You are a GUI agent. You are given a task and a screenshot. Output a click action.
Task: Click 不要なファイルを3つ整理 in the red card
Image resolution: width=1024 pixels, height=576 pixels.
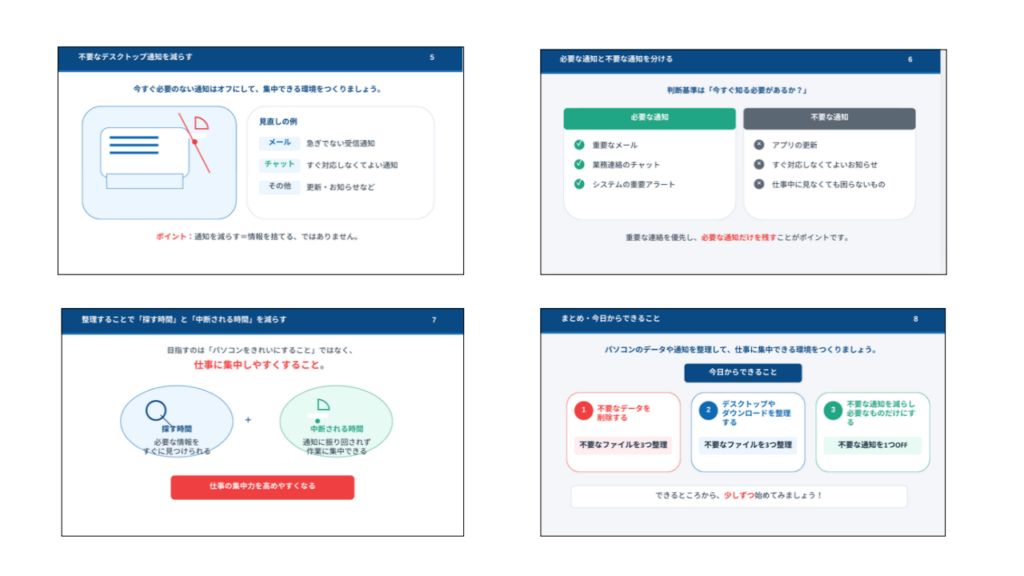click(623, 445)
